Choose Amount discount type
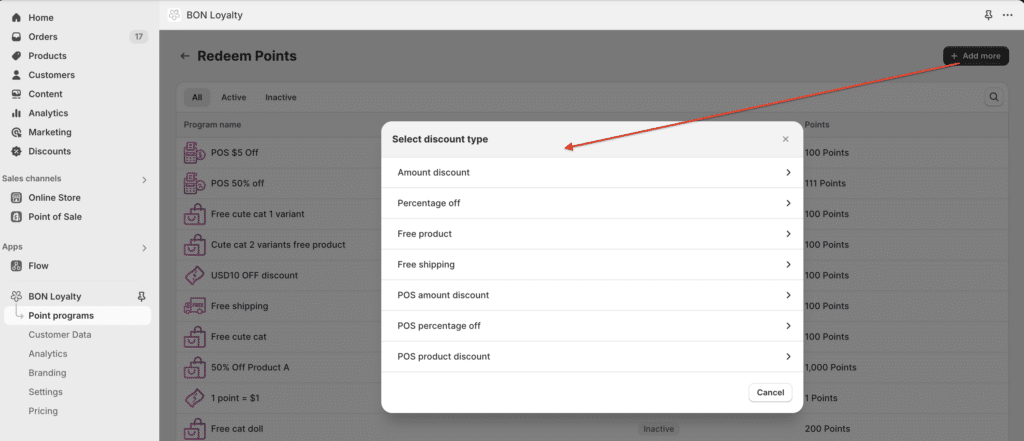Screen dimensions: 1024x441 click(x=592, y=172)
